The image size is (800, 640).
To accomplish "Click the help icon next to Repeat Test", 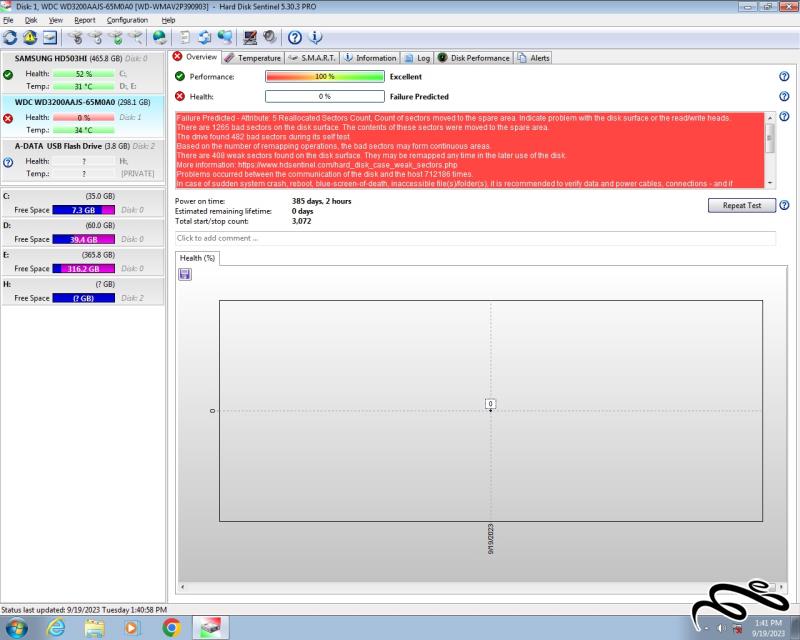I will pos(784,205).
